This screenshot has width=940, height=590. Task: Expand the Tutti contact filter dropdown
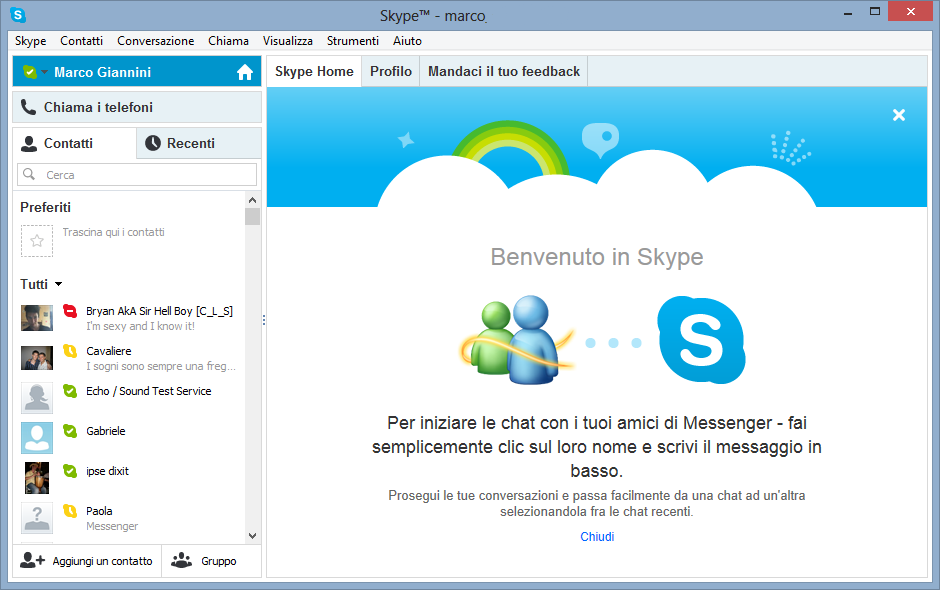(x=58, y=284)
